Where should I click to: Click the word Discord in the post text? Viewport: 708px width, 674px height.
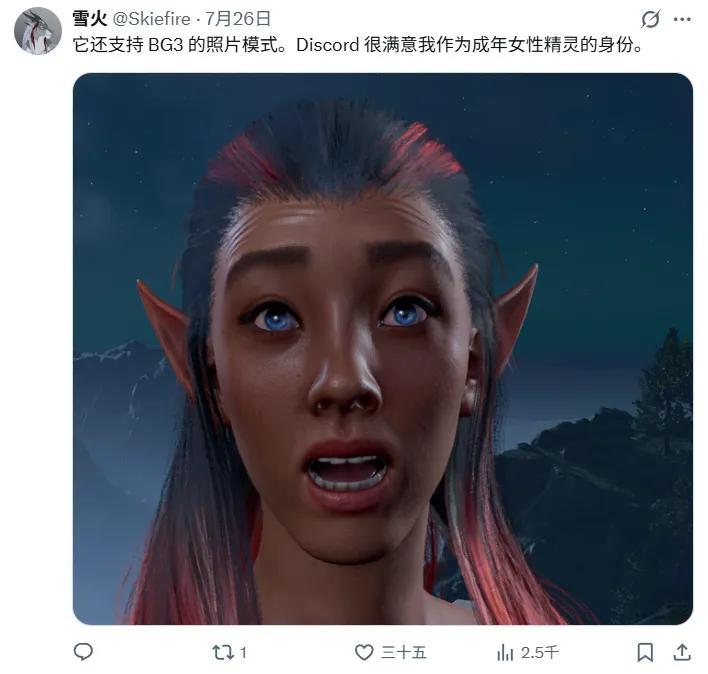click(x=327, y=45)
